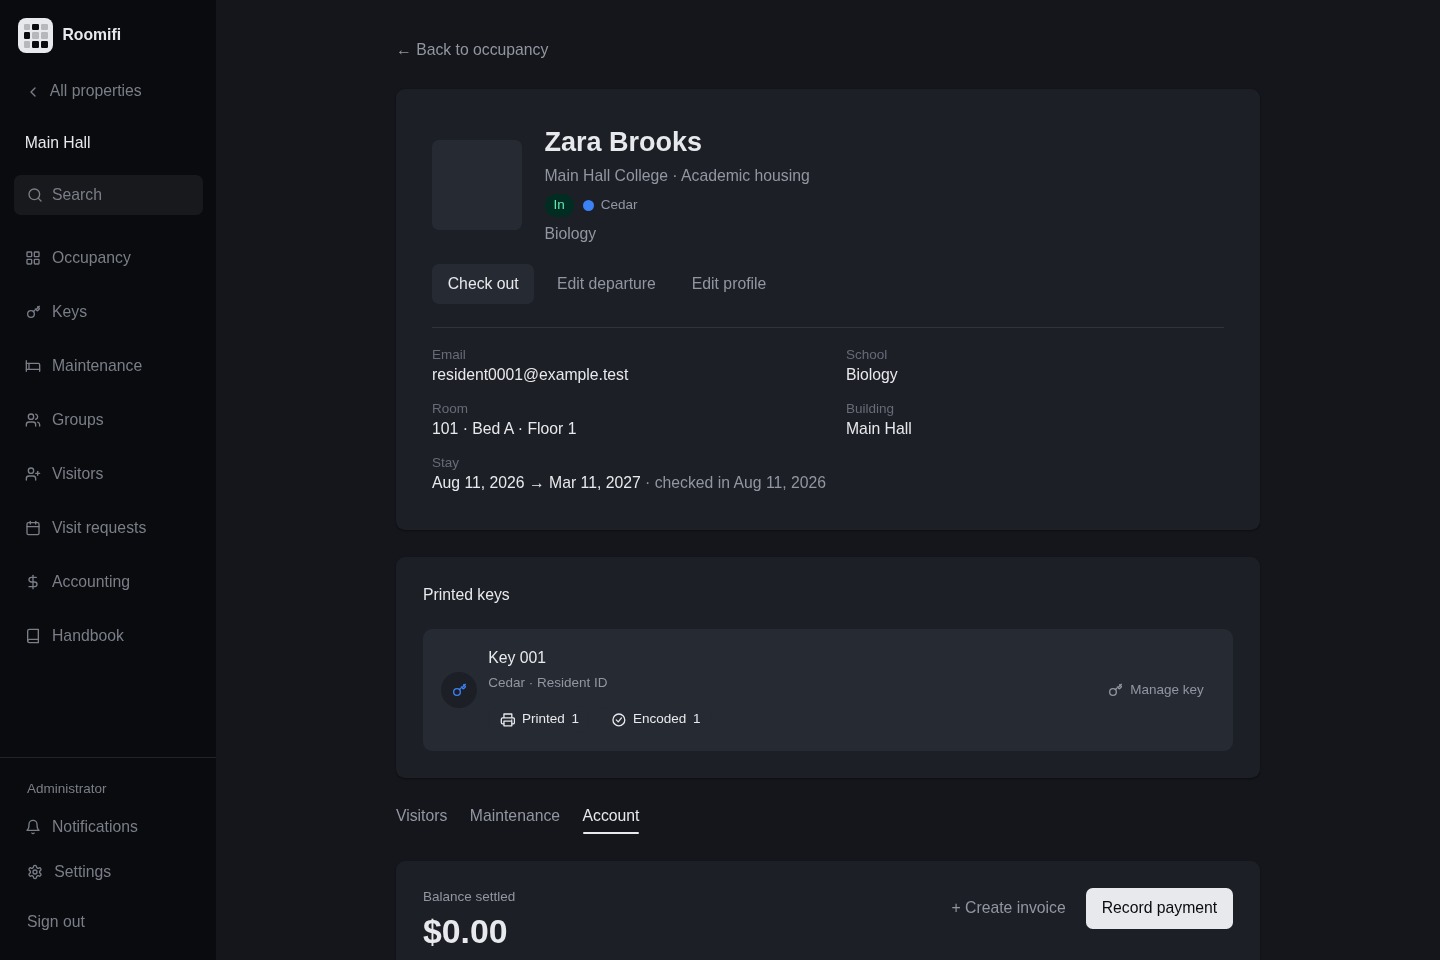The image size is (1440, 960).
Task: Click the round key icon for Key 001
Action: pyautogui.click(x=459, y=690)
